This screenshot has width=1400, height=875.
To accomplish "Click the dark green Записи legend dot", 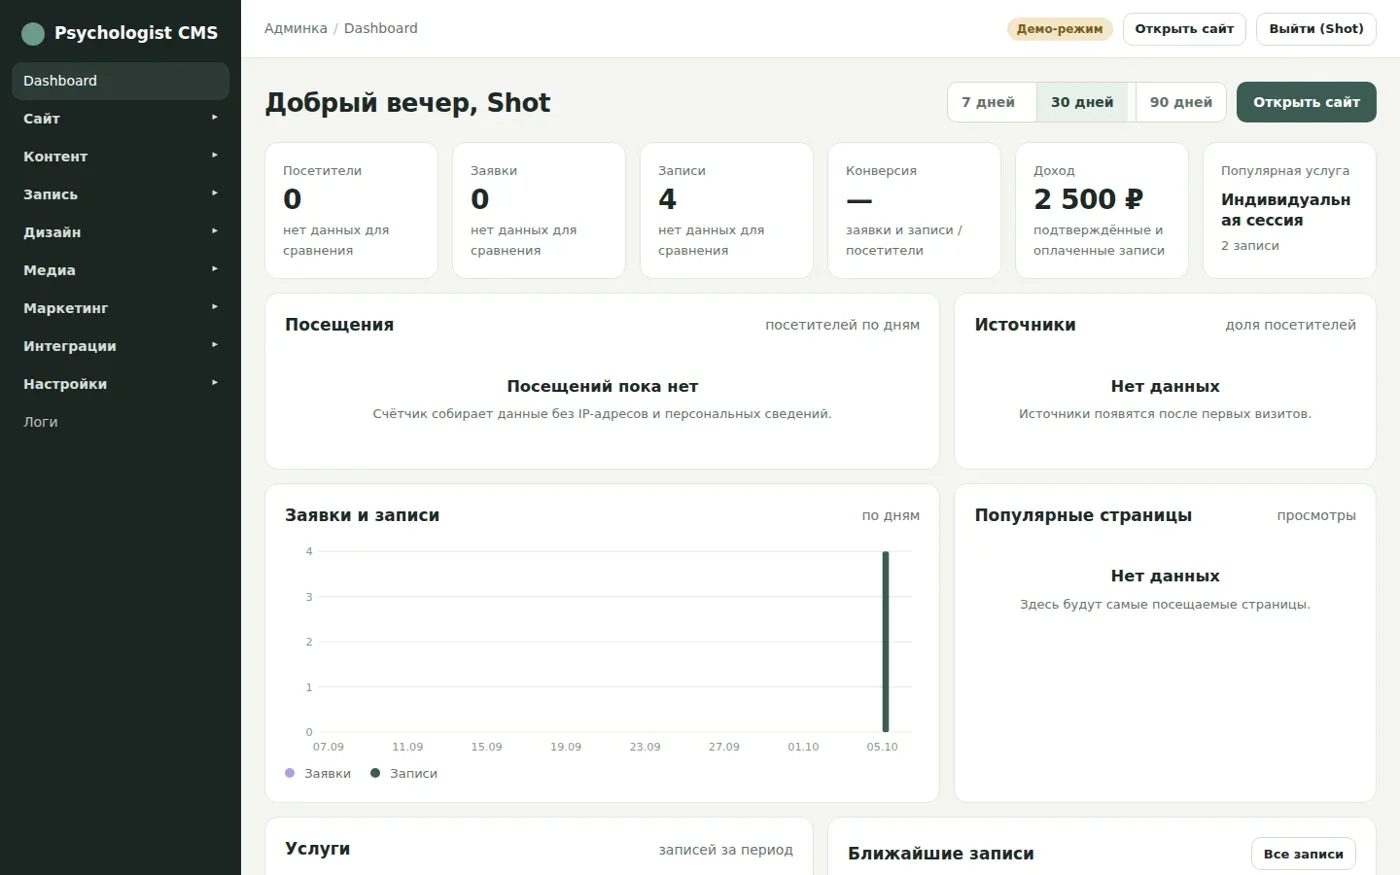I will (x=375, y=773).
